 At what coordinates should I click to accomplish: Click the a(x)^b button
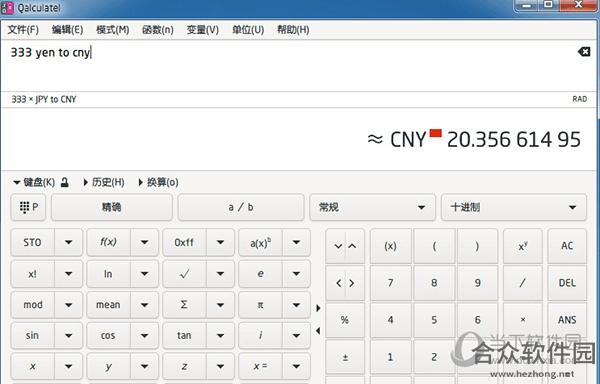point(260,242)
